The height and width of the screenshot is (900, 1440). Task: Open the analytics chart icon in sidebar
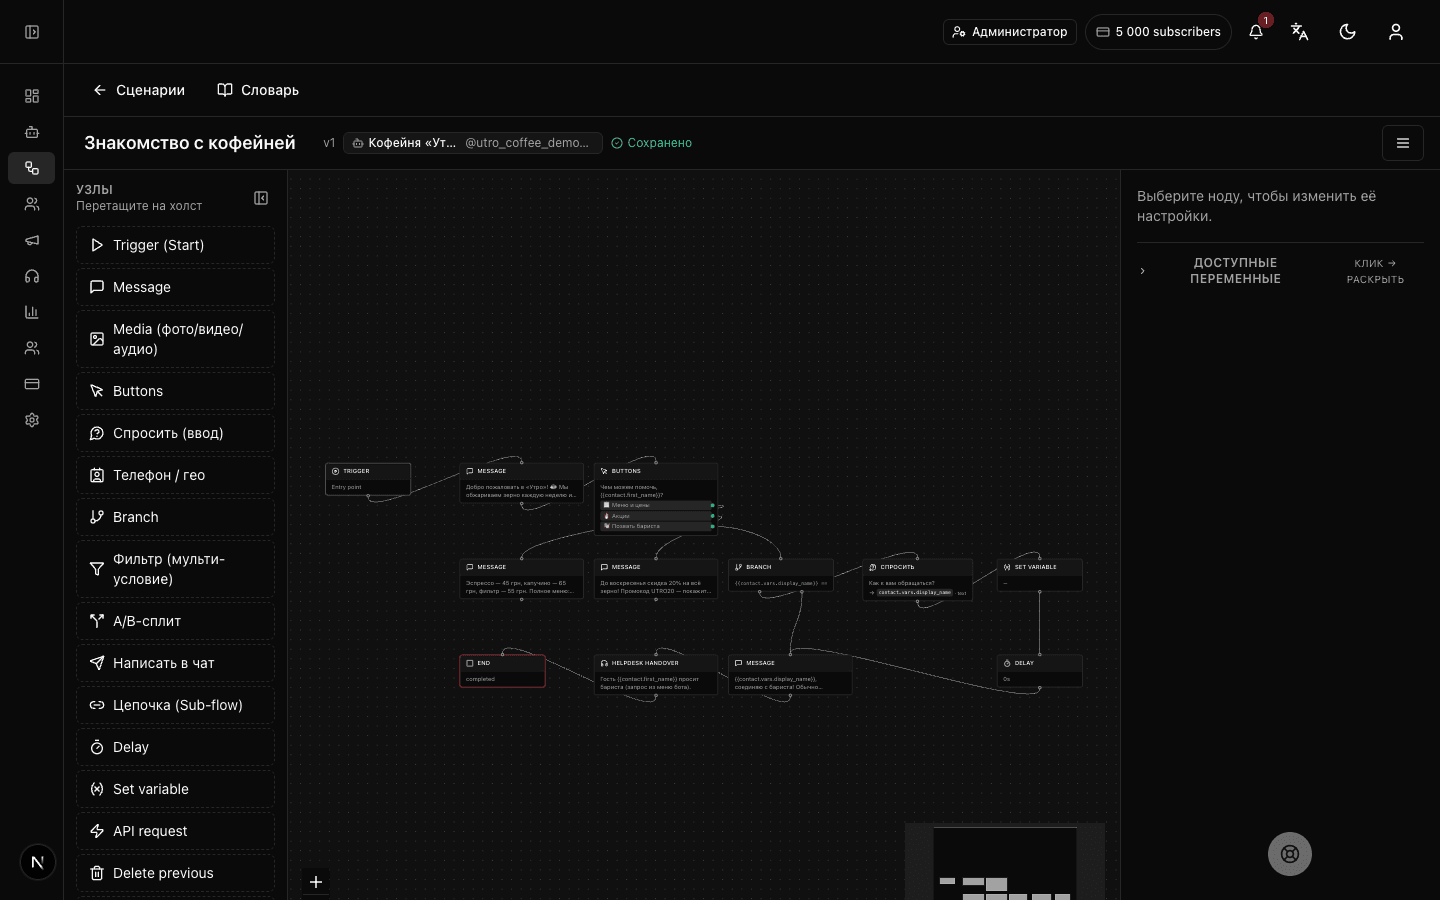[x=32, y=312]
